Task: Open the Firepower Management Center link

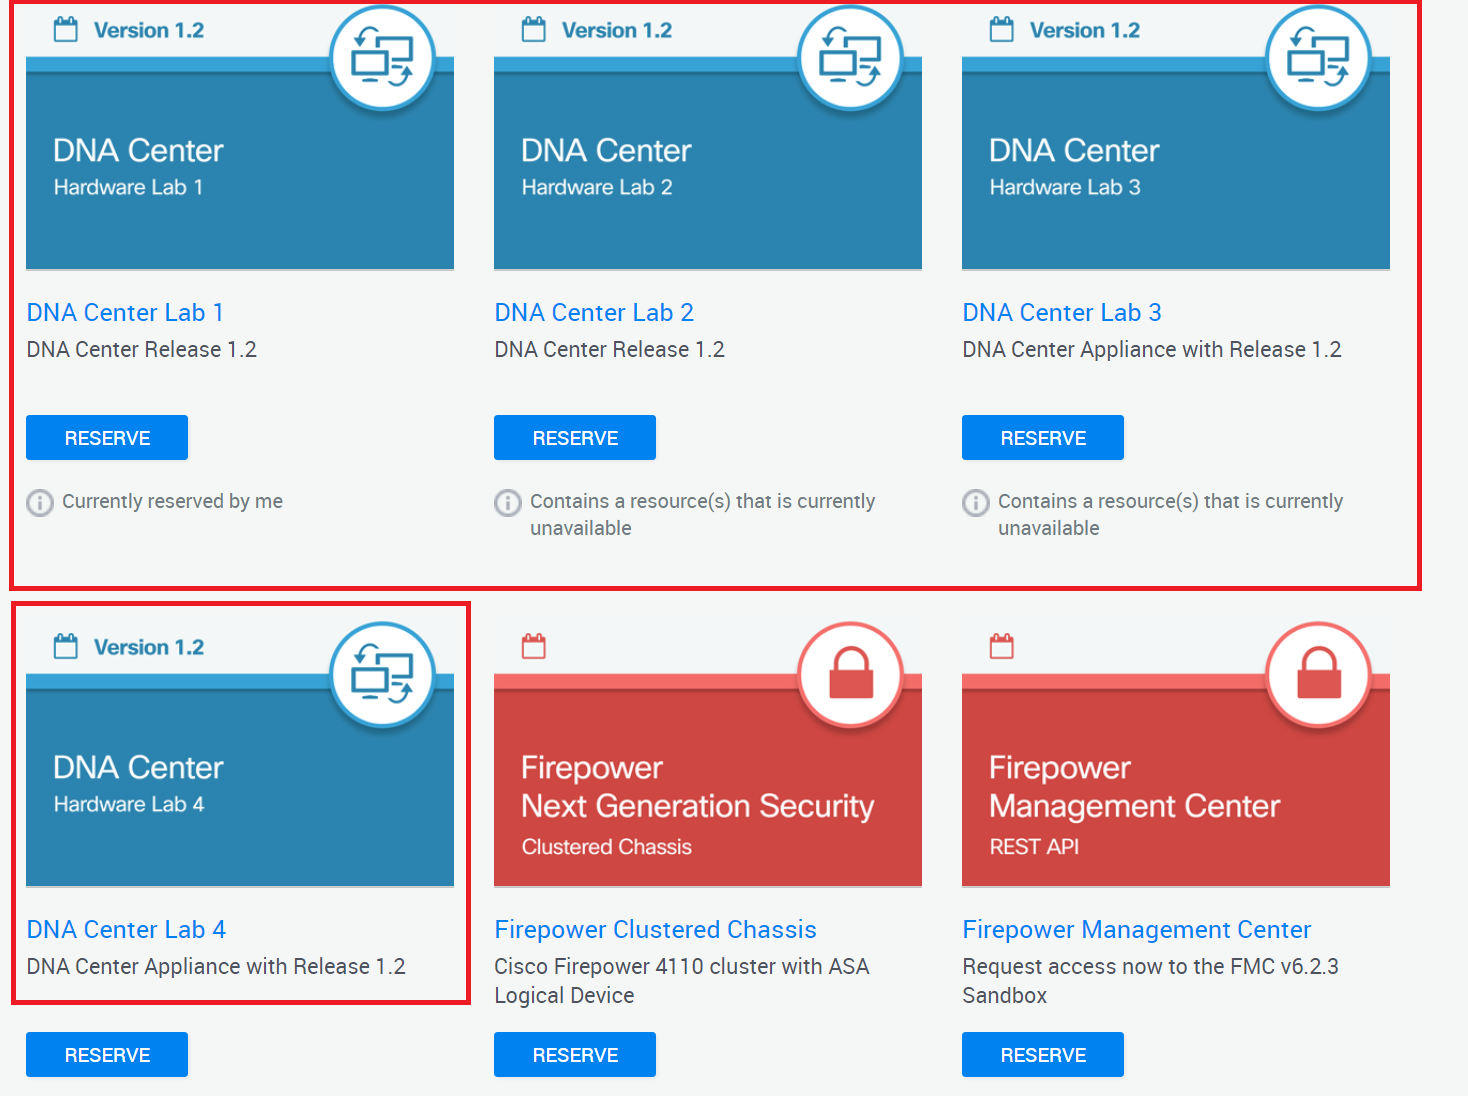Action: coord(1137,930)
